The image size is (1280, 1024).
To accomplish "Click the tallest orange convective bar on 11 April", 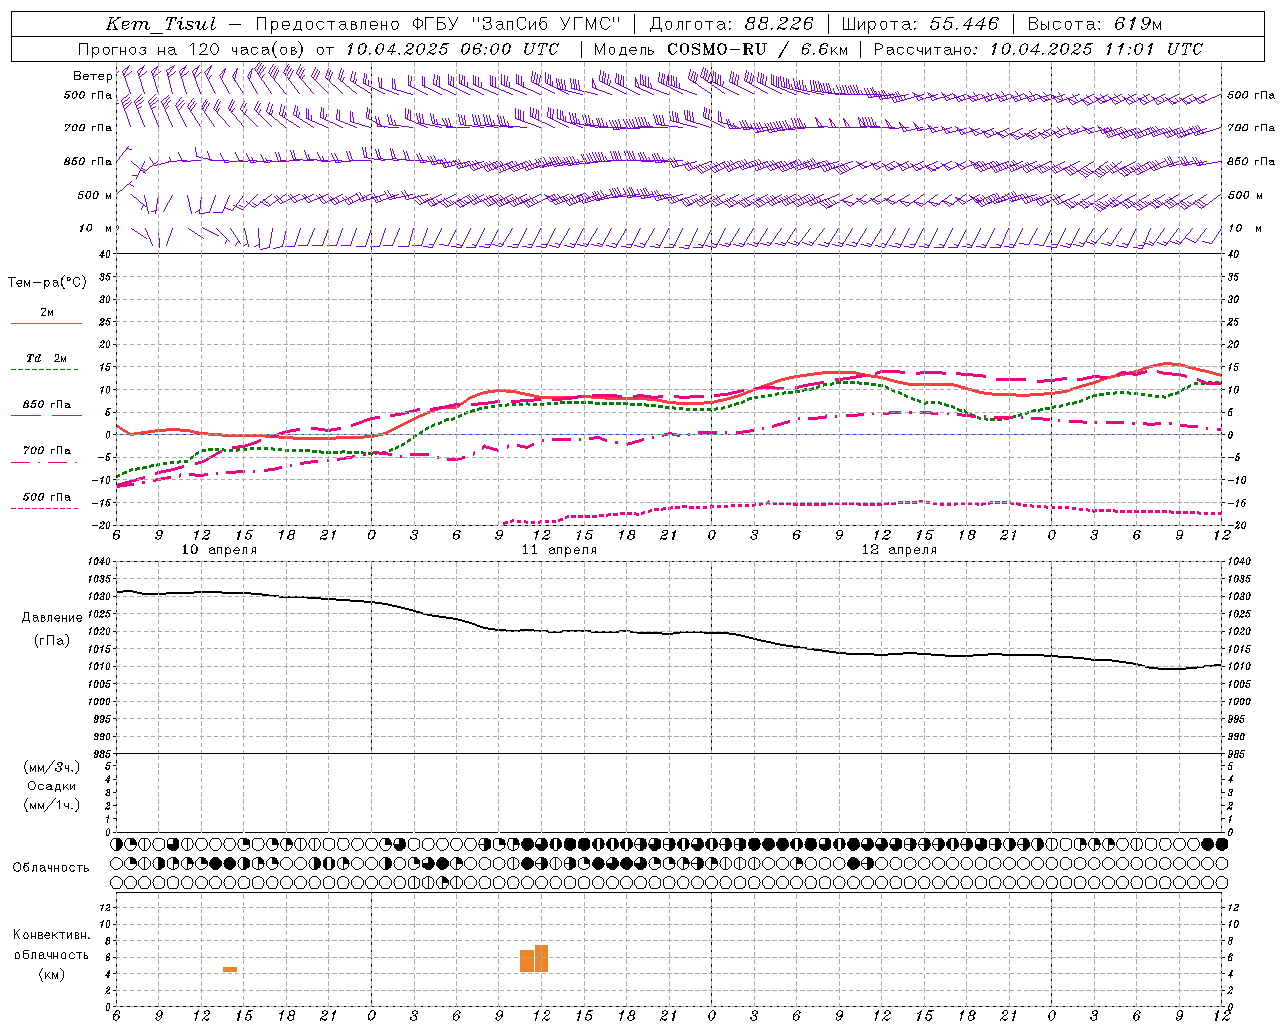I will [541, 958].
